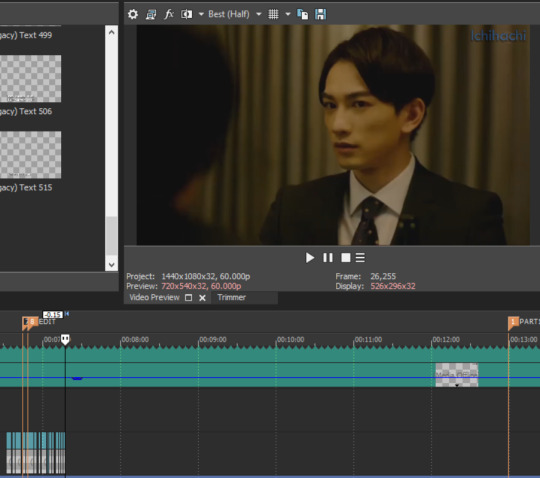Click the Text 506 preset label
This screenshot has width=540, height=478.
[x=26, y=112]
